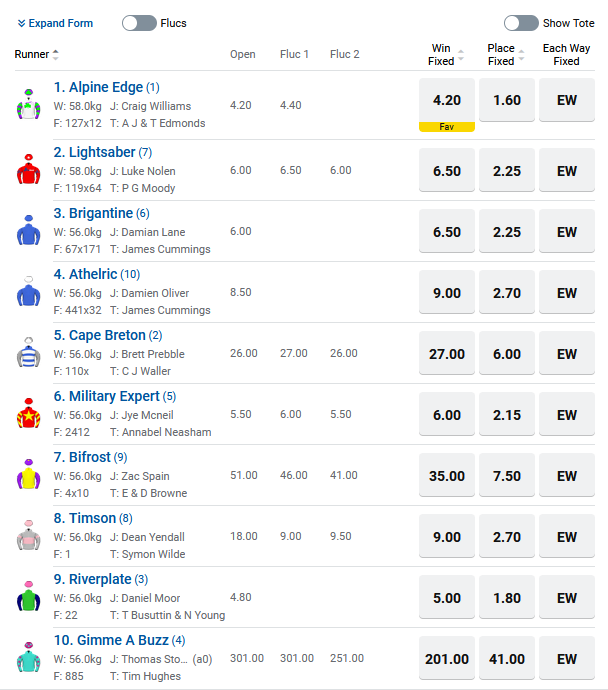Click Bifrost purple and yellow silks icon
The height and width of the screenshot is (690, 608).
point(27,475)
